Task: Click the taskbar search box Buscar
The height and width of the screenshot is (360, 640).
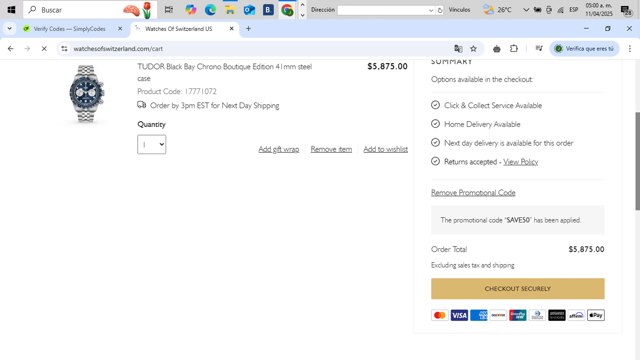Action: [x=90, y=10]
